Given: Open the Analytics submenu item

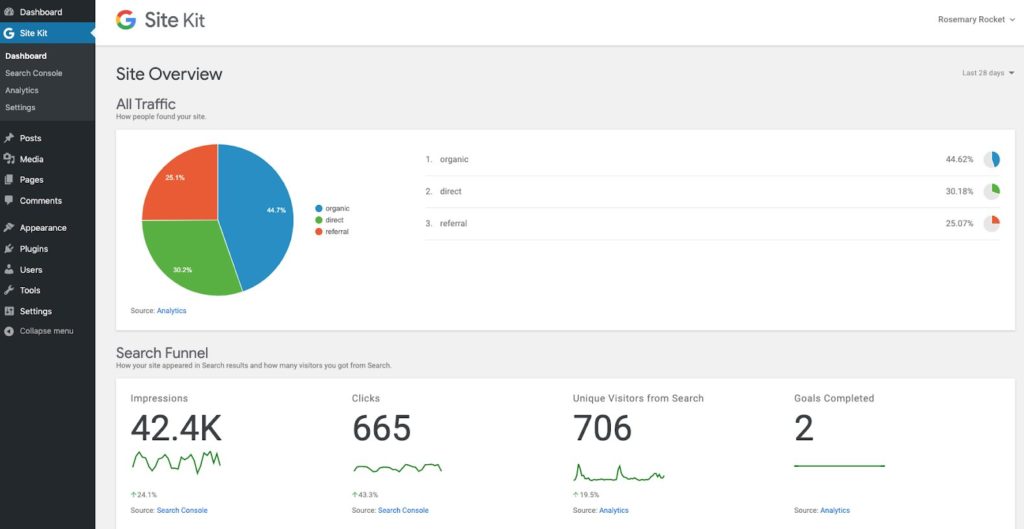Looking at the screenshot, I should click(22, 90).
